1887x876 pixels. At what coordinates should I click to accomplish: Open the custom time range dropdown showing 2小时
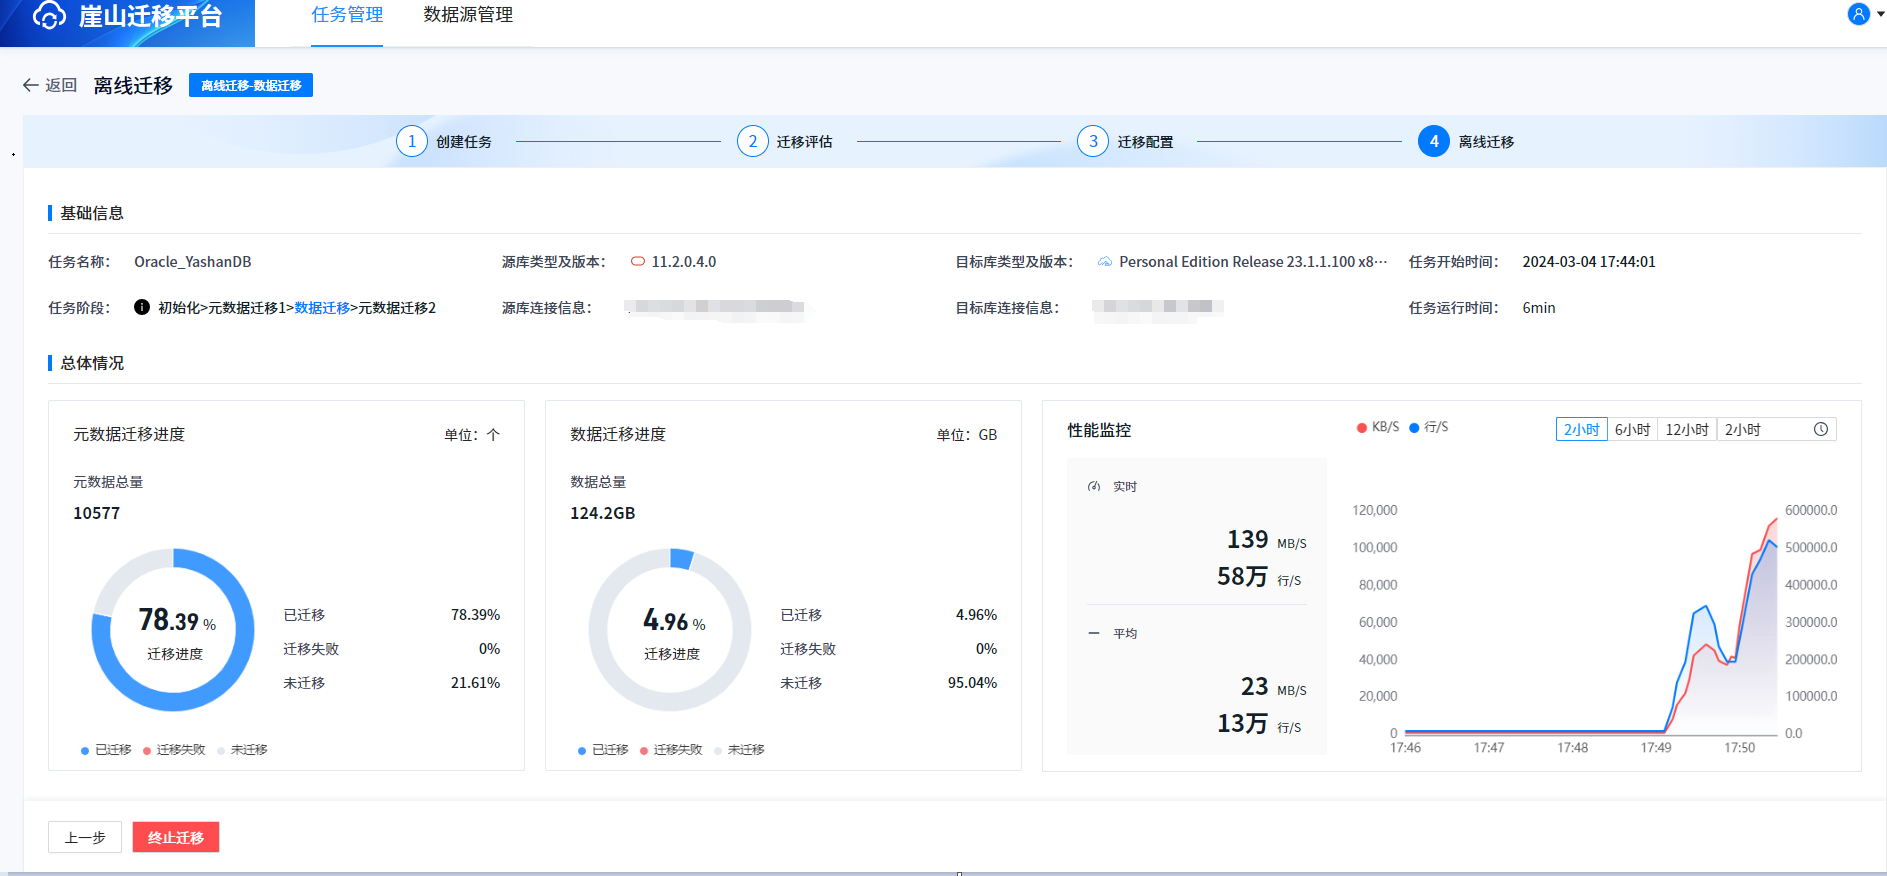1776,429
